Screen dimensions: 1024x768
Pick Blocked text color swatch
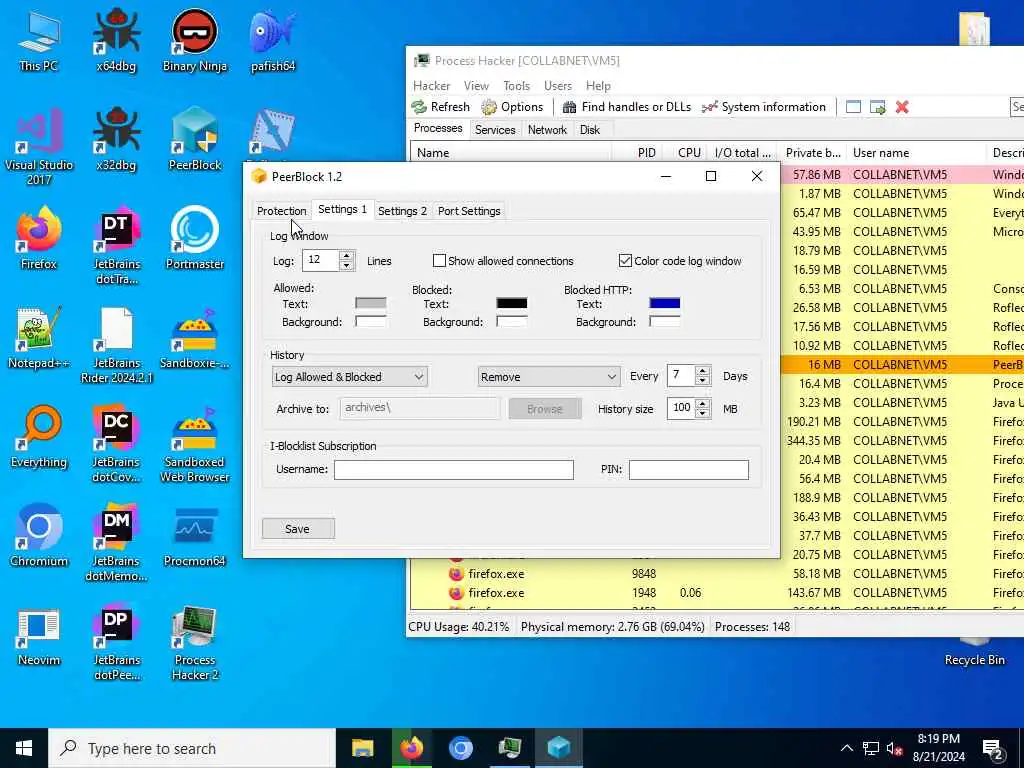(x=511, y=303)
